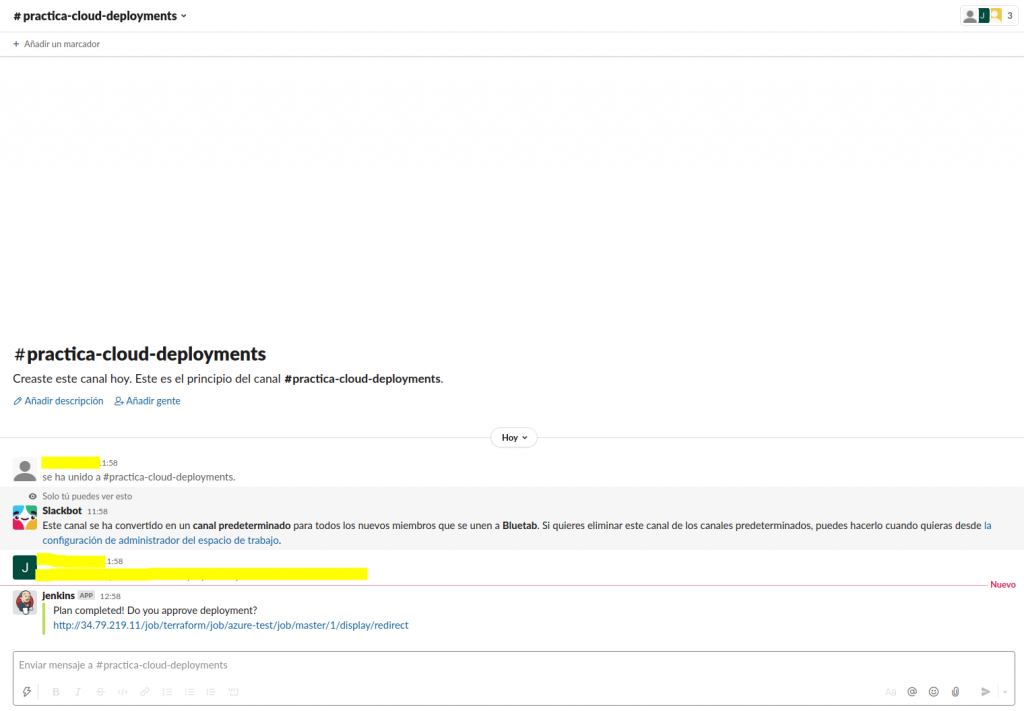Insert inline code formatting
This screenshot has width=1024, height=711.
pos(122,691)
